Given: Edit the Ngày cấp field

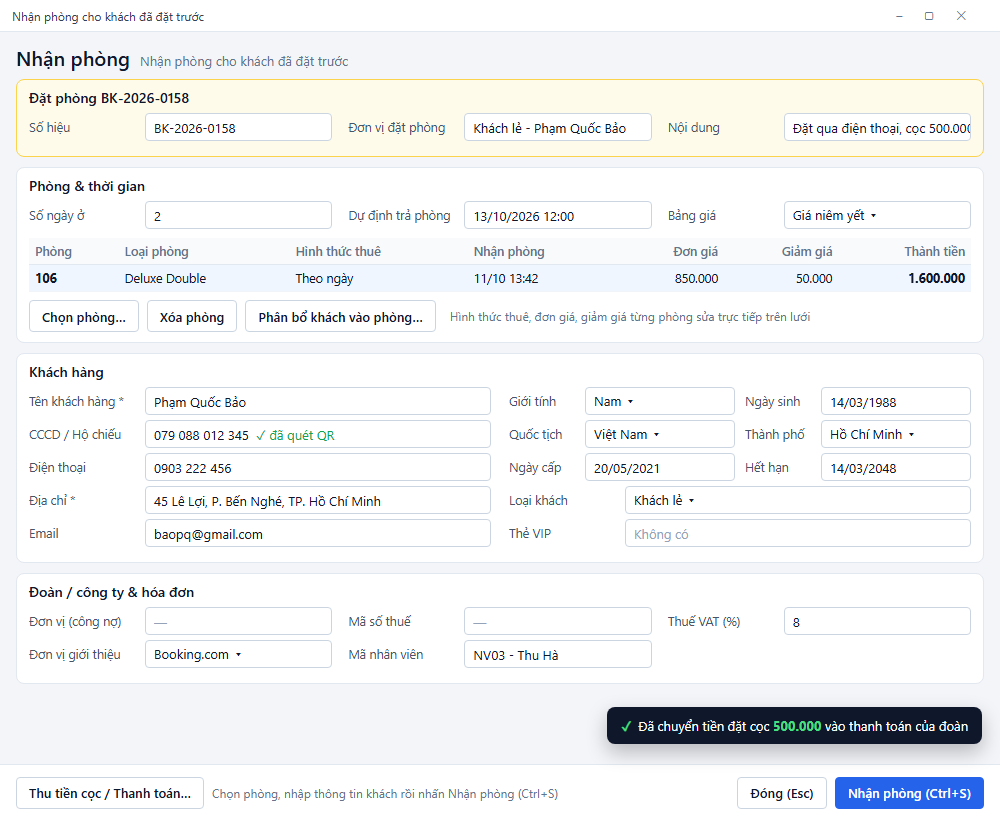Looking at the screenshot, I should coord(659,467).
